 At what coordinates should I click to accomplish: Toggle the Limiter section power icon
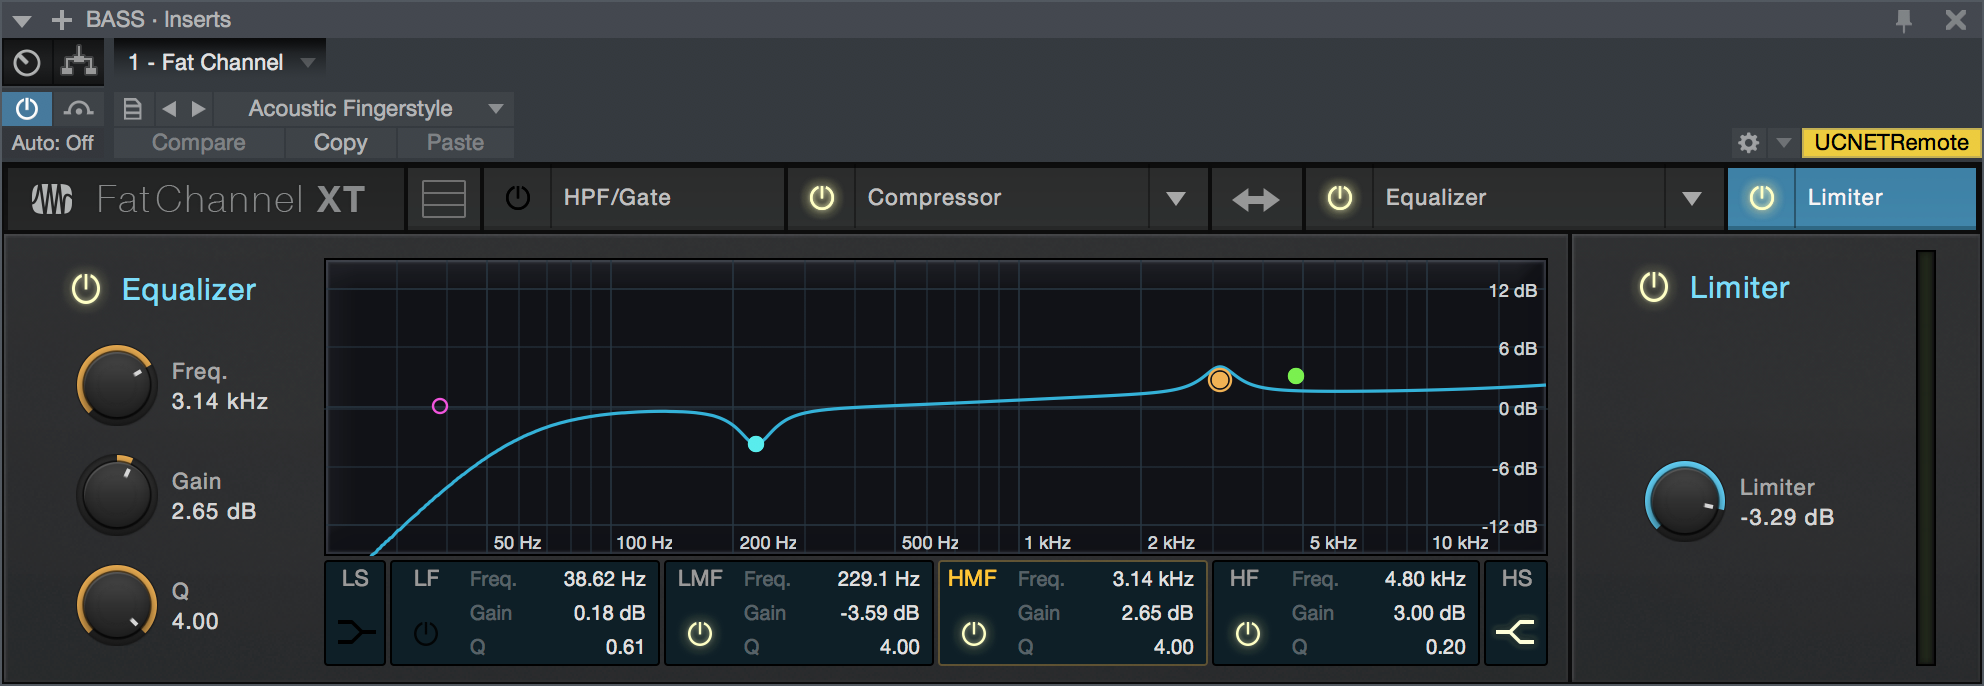coord(1654,287)
